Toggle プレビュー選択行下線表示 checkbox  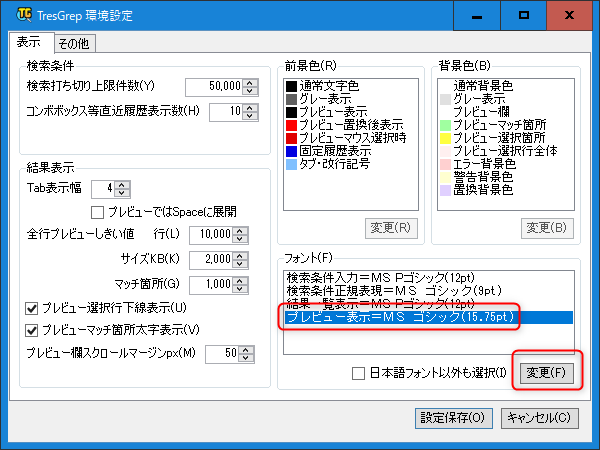32,306
